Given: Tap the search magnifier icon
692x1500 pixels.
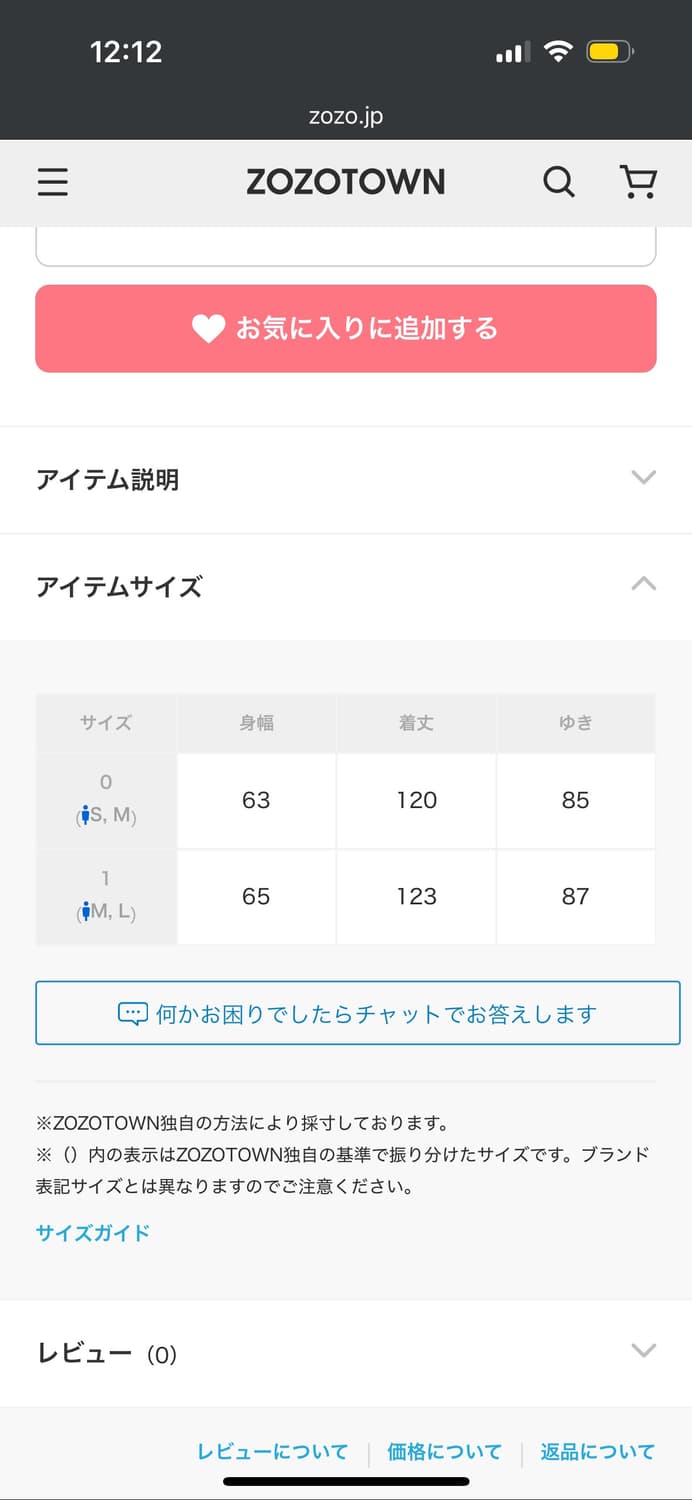Looking at the screenshot, I should pos(558,182).
